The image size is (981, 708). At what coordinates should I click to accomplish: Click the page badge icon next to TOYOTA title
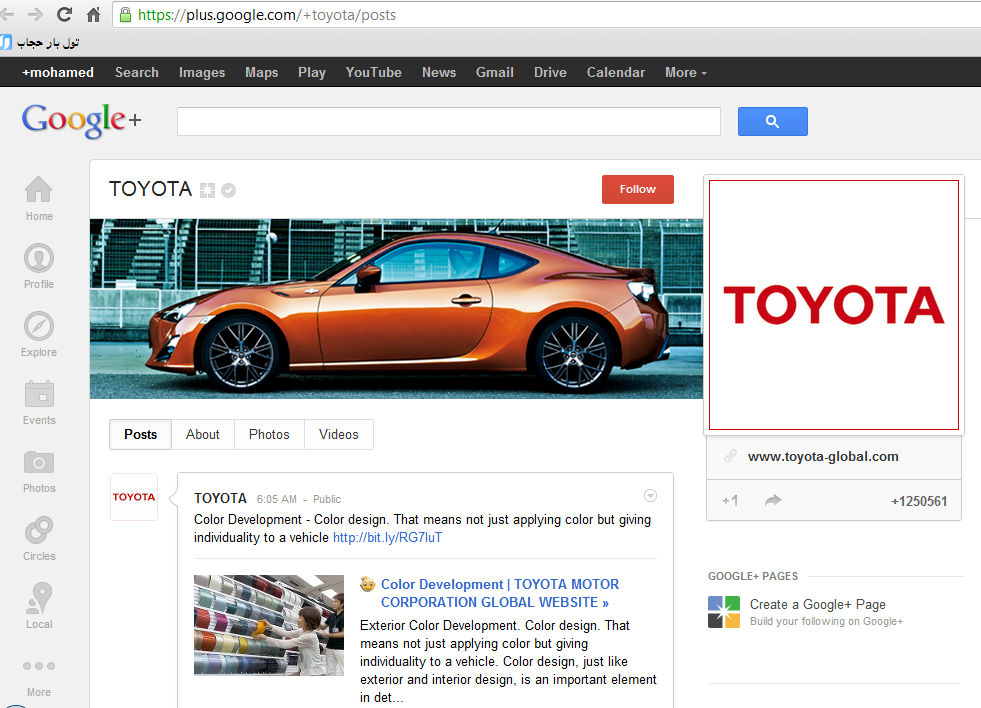coord(207,190)
